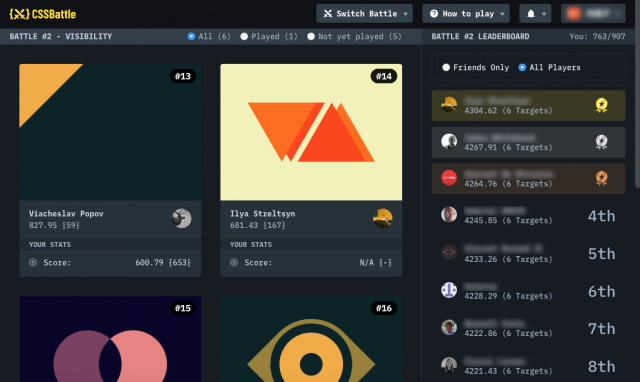Screen dimensions: 640x382
Task: Click 4233.26 (6 Targets) score text
Action: (x=508, y=259)
